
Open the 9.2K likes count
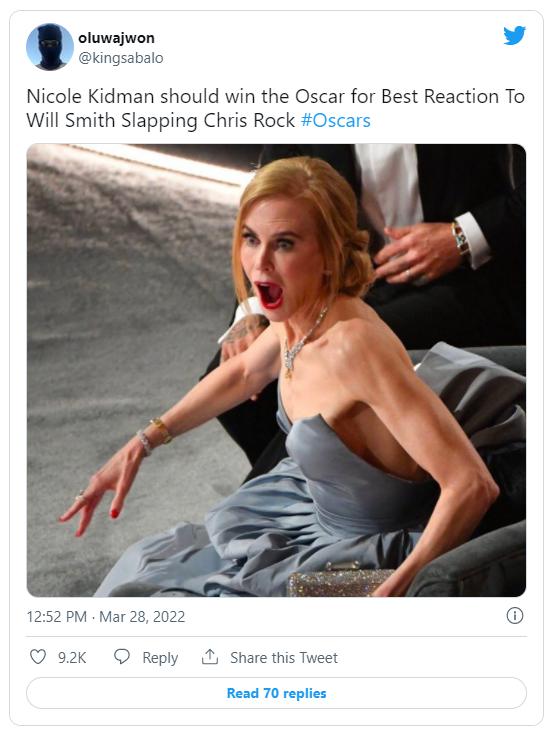point(72,658)
